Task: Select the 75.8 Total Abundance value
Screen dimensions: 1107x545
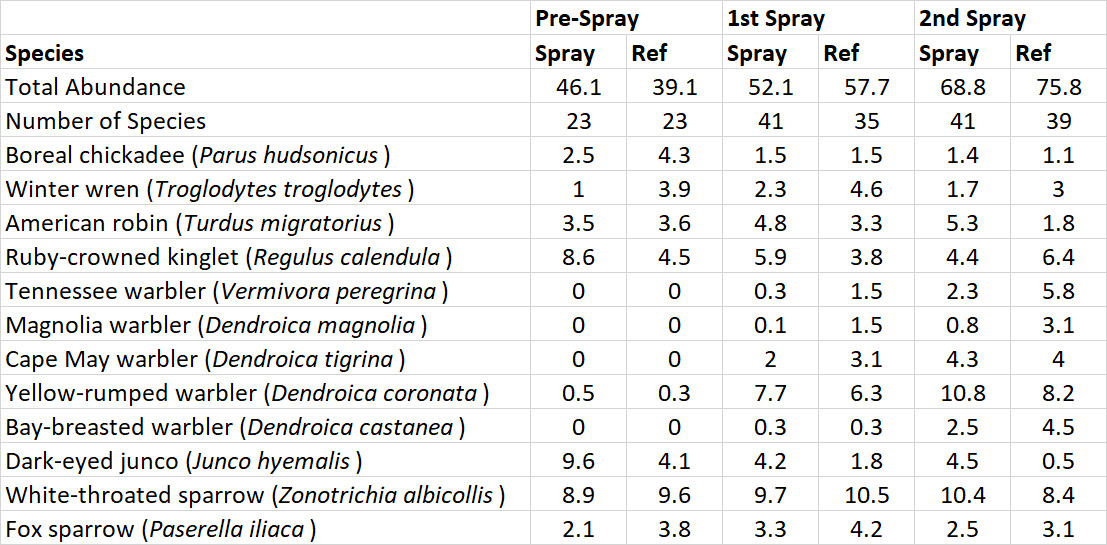Action: click(1059, 87)
